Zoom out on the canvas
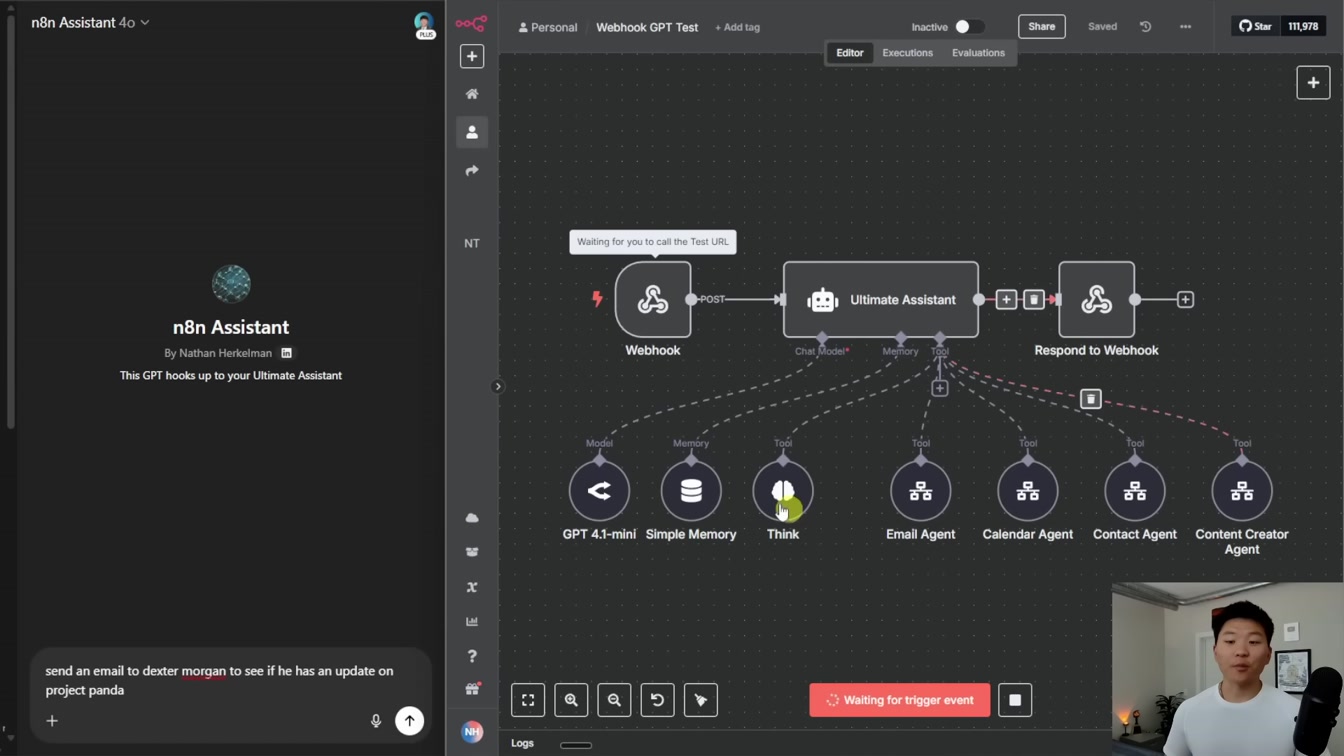The image size is (1344, 756). tap(614, 700)
